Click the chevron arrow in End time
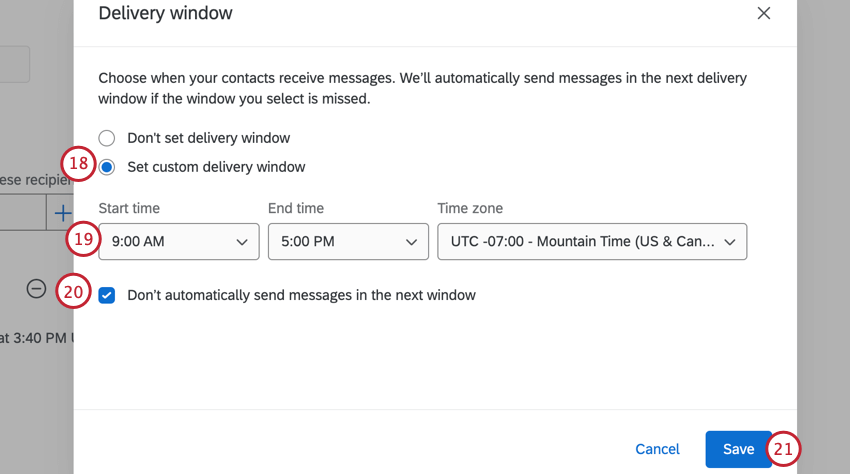The width and height of the screenshot is (850, 474). (410, 242)
